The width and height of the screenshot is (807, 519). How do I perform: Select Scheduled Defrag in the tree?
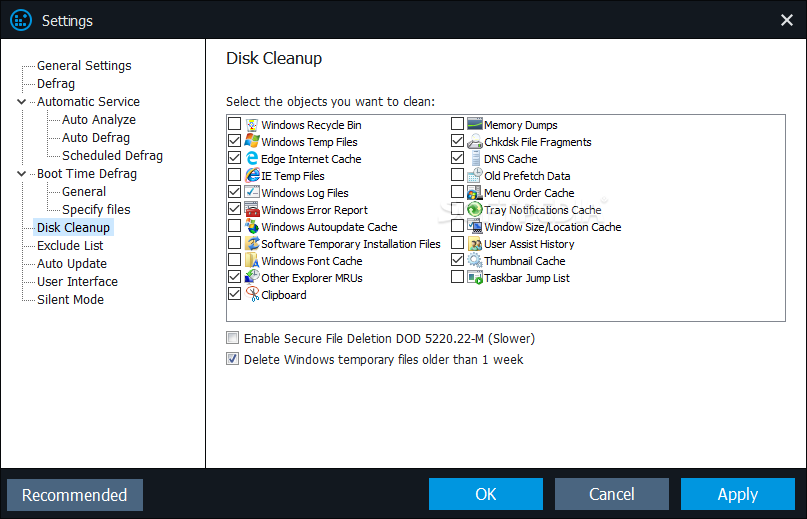(x=112, y=155)
